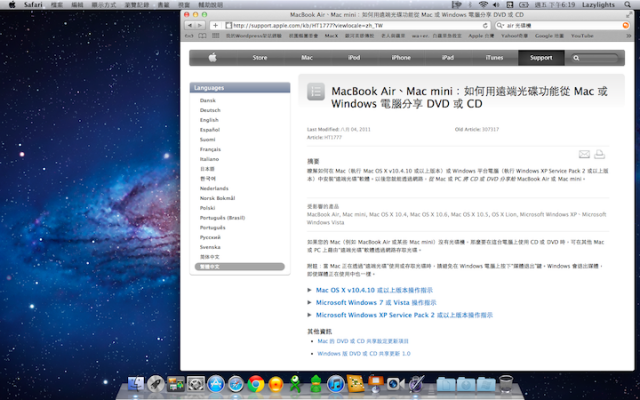This screenshot has height=400, width=640.
Task: Open Reading List glasses icon
Action: point(189,36)
